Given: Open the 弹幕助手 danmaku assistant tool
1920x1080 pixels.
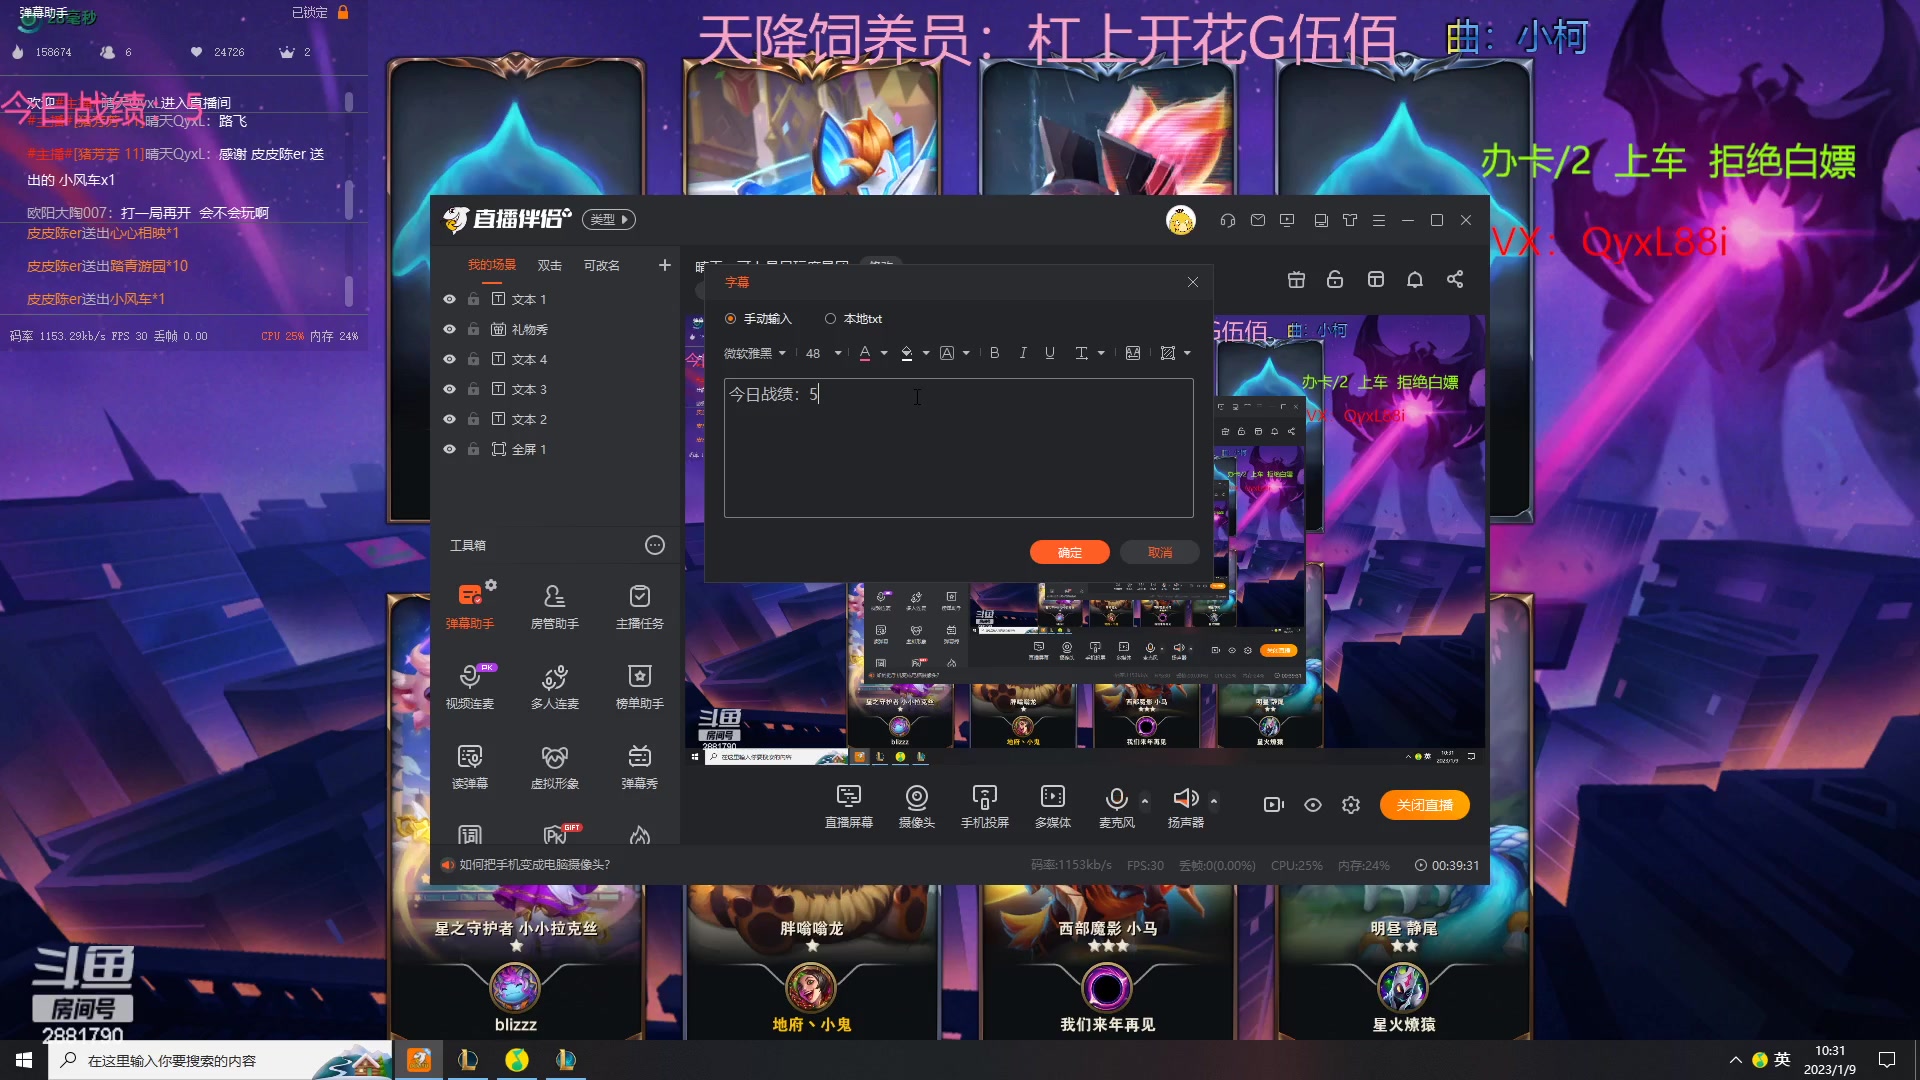Looking at the screenshot, I should point(469,606).
